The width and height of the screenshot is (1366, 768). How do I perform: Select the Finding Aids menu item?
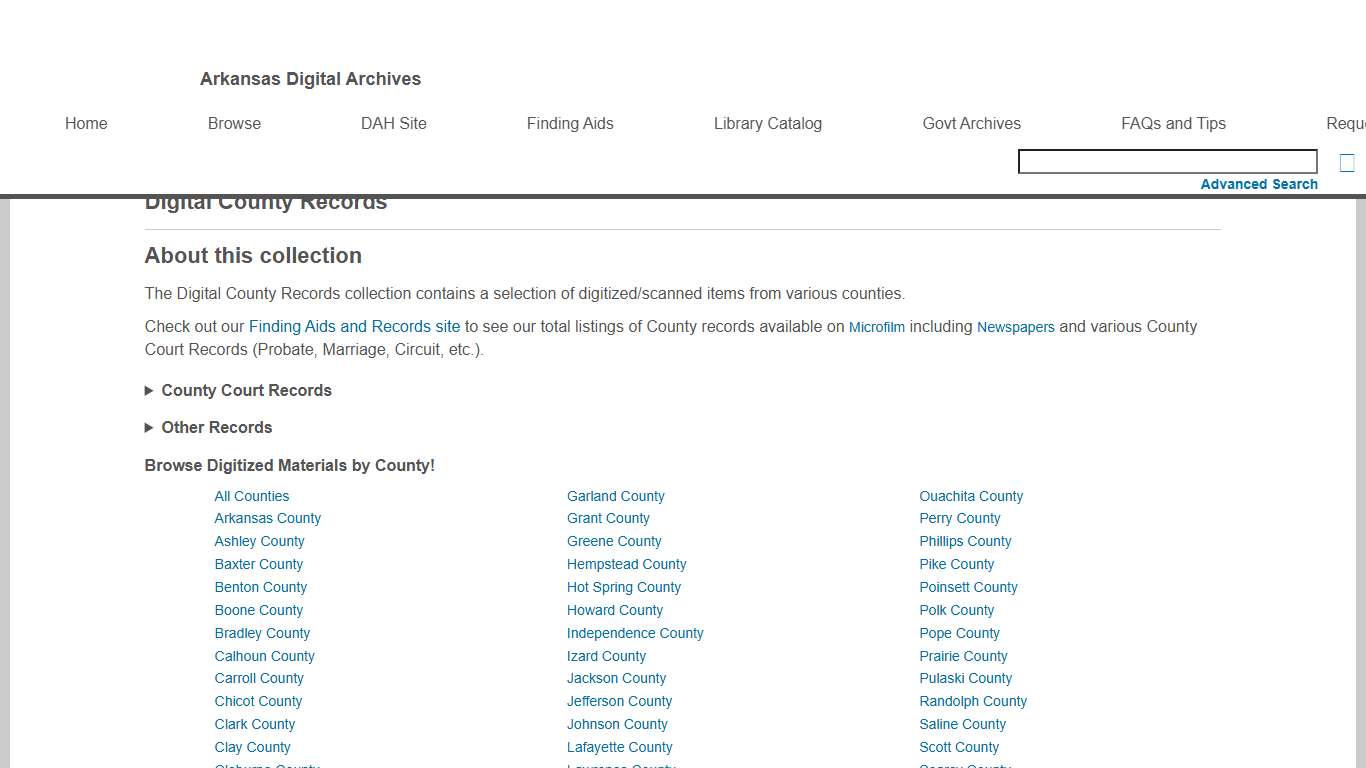click(x=570, y=123)
